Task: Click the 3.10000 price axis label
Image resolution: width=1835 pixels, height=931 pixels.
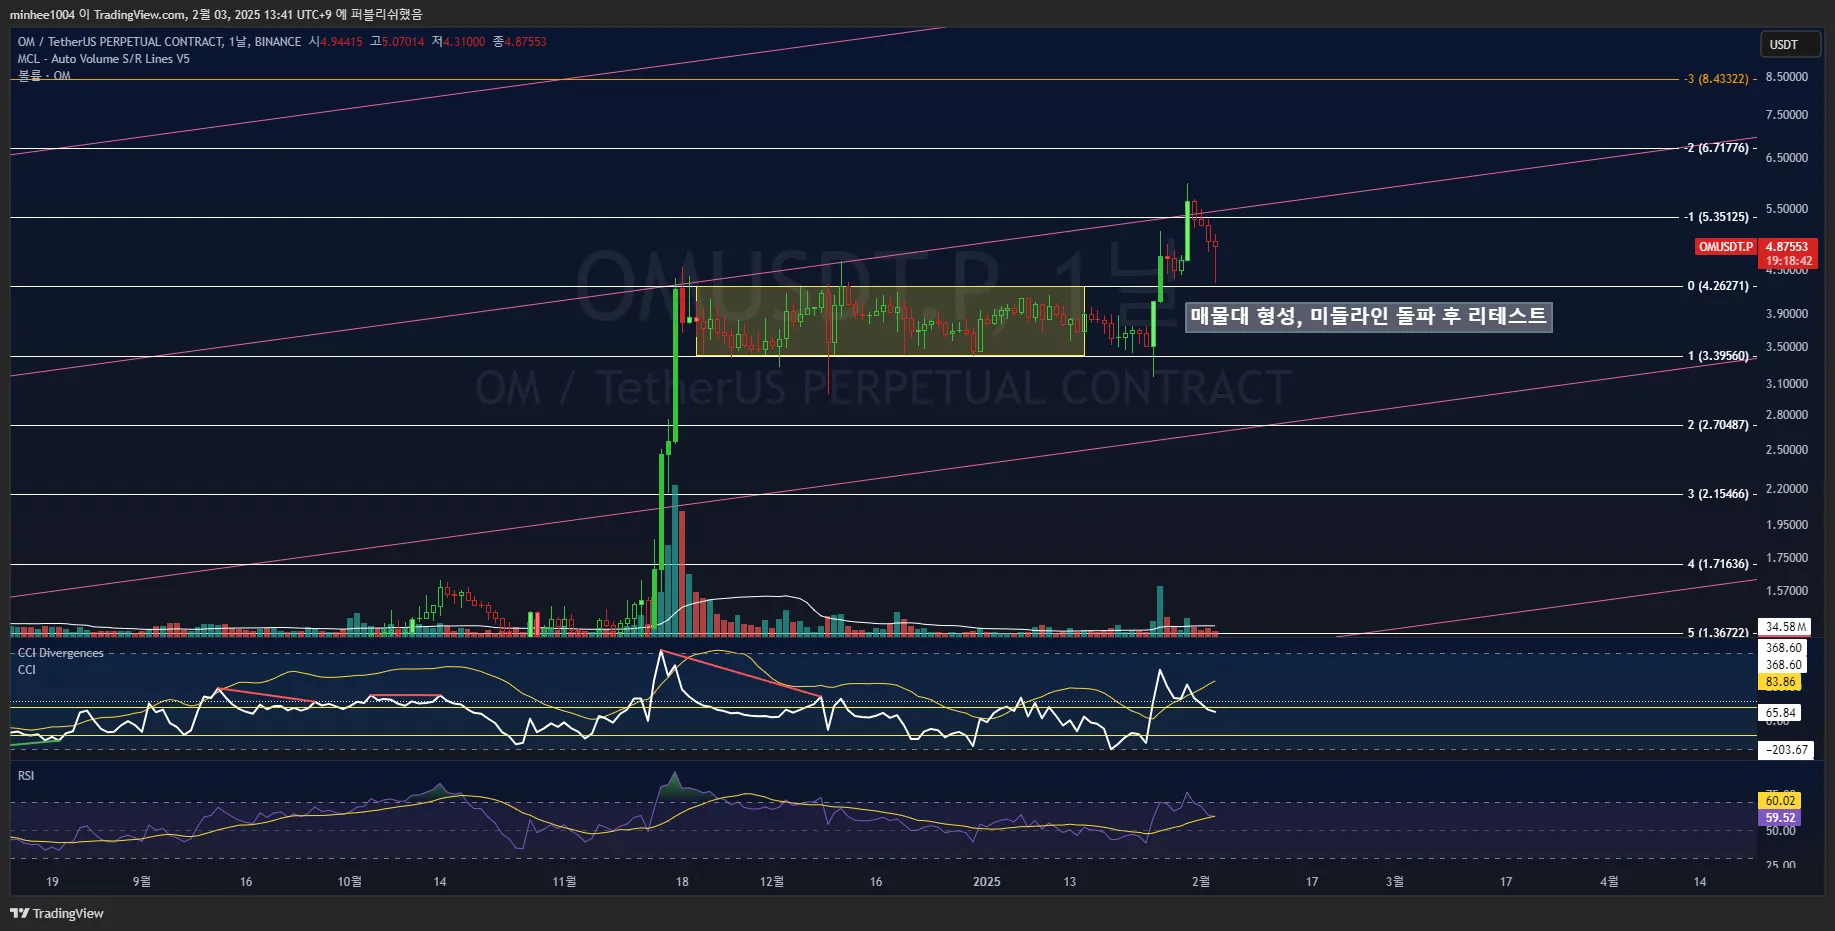Action: pos(1787,384)
